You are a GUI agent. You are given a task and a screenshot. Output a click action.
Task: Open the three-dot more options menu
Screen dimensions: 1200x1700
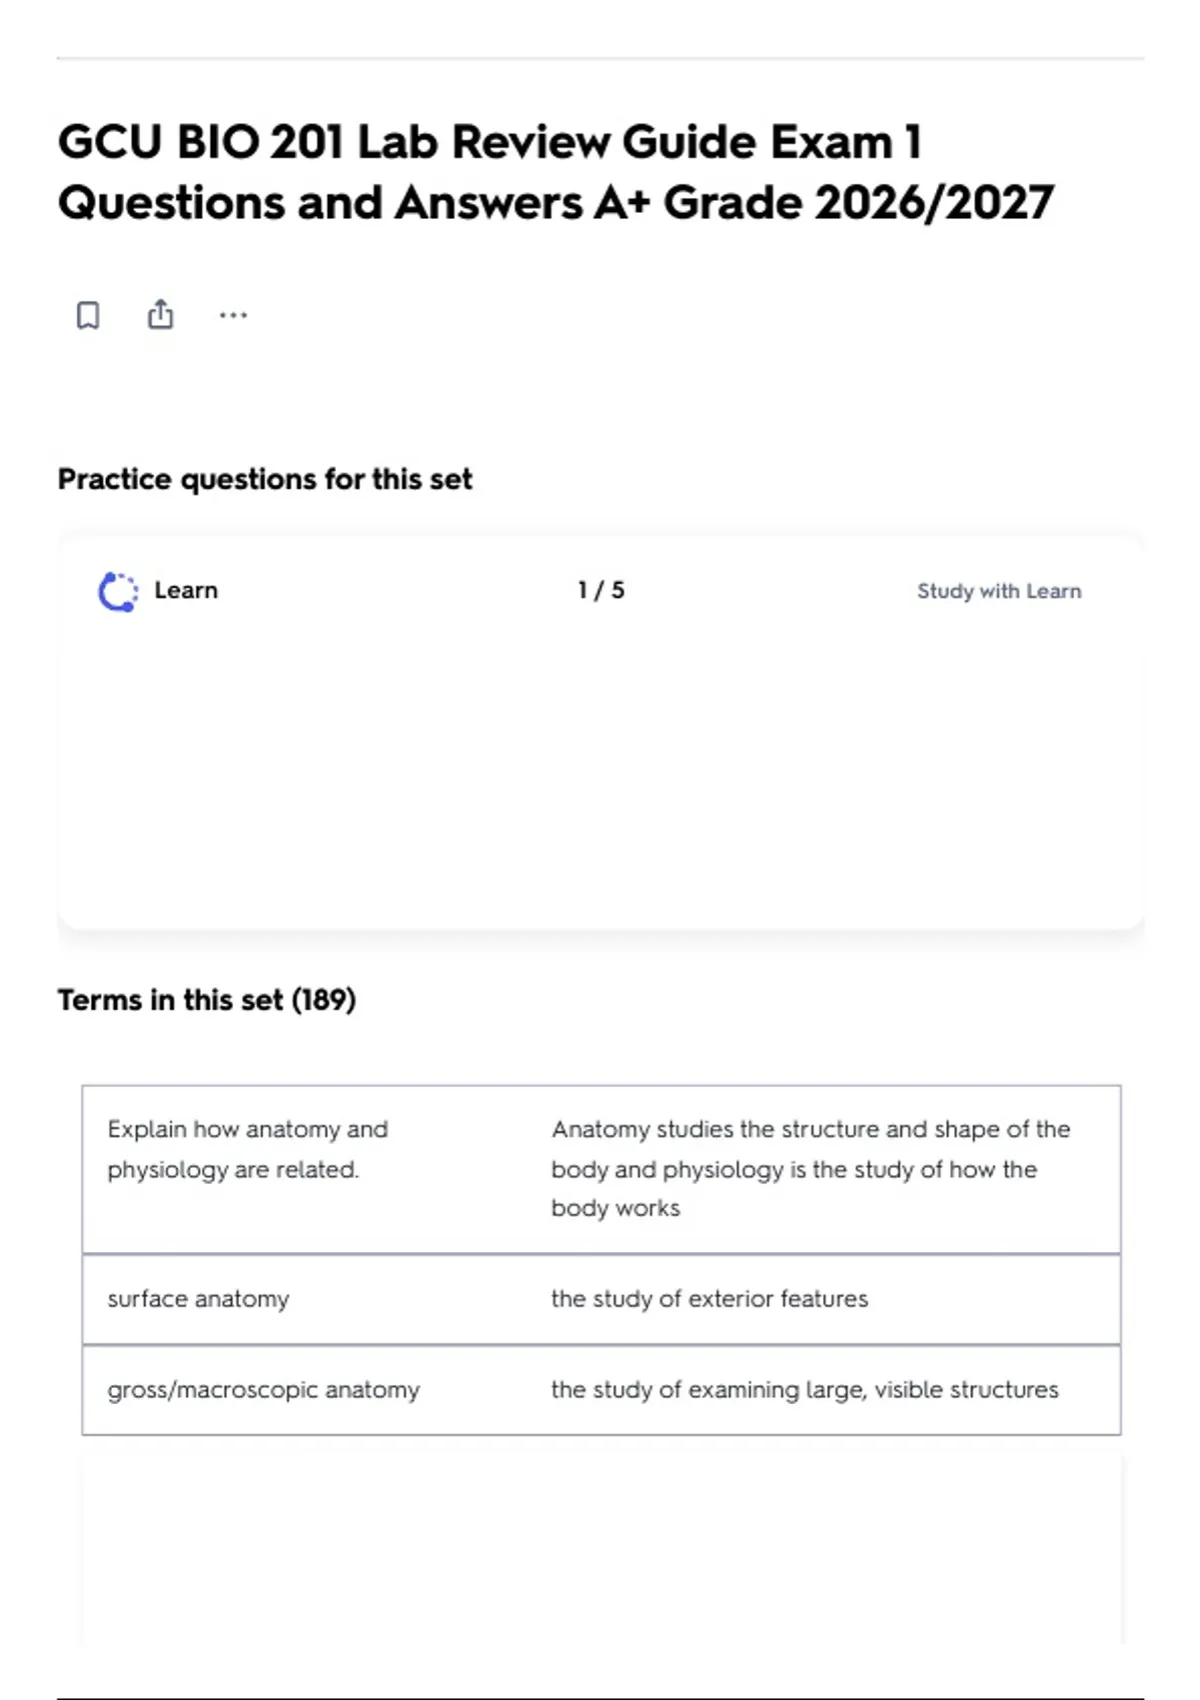(x=233, y=315)
